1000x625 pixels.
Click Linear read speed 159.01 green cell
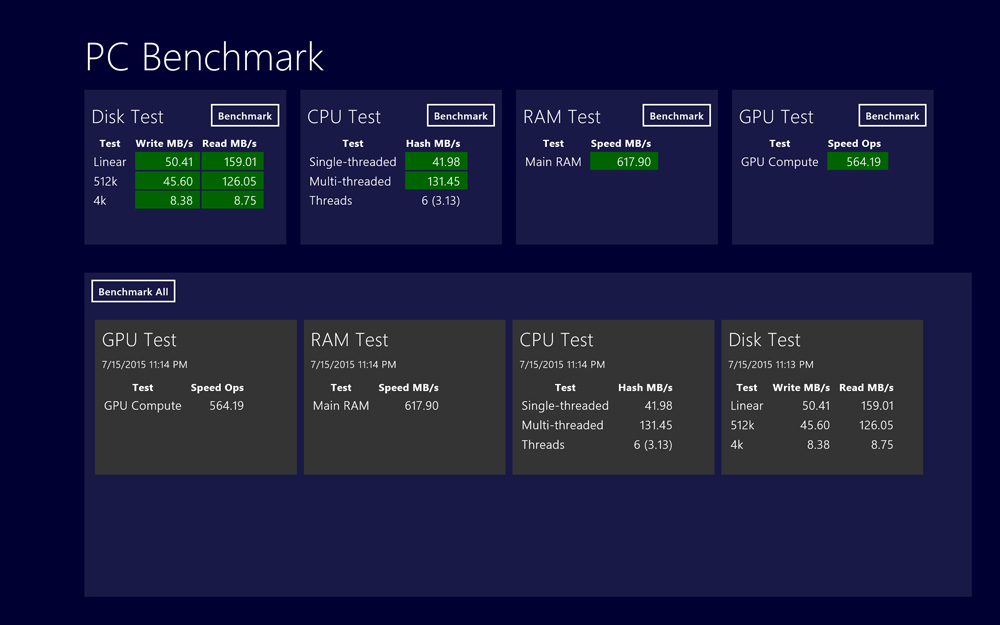point(232,162)
